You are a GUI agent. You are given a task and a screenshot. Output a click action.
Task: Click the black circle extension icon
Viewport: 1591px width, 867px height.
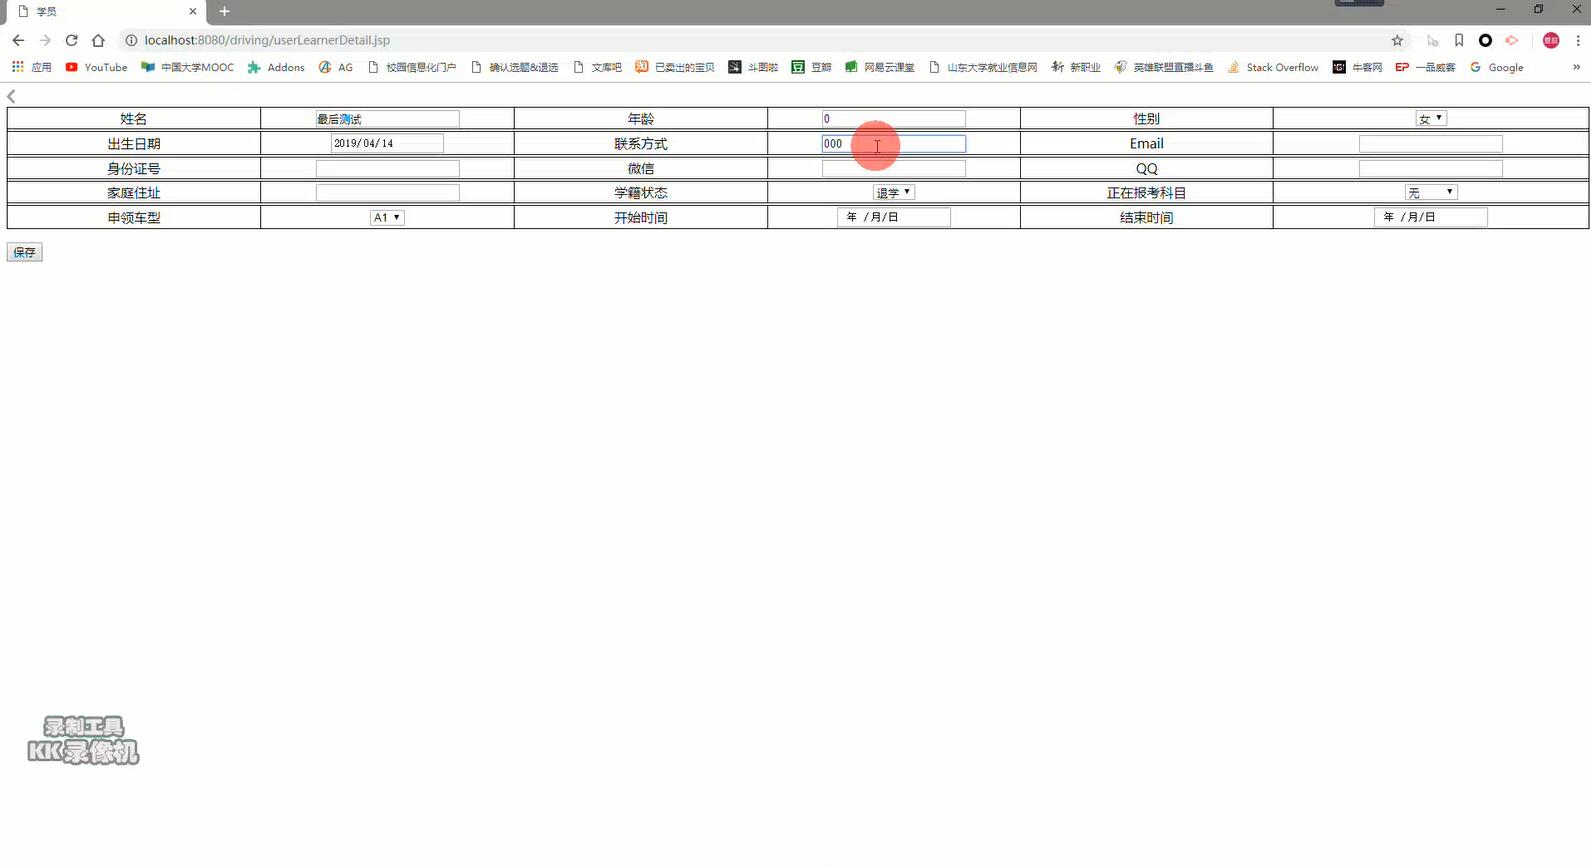coord(1485,40)
